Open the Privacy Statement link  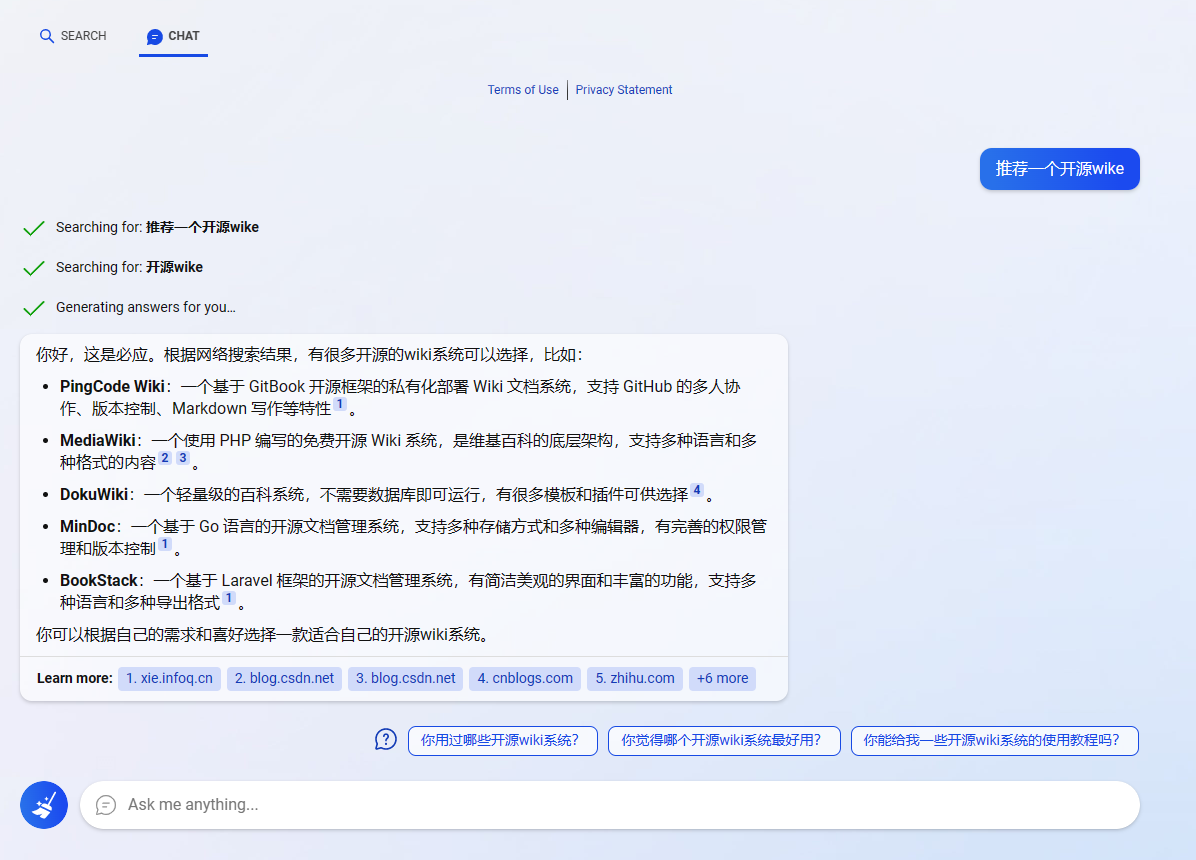click(x=624, y=90)
